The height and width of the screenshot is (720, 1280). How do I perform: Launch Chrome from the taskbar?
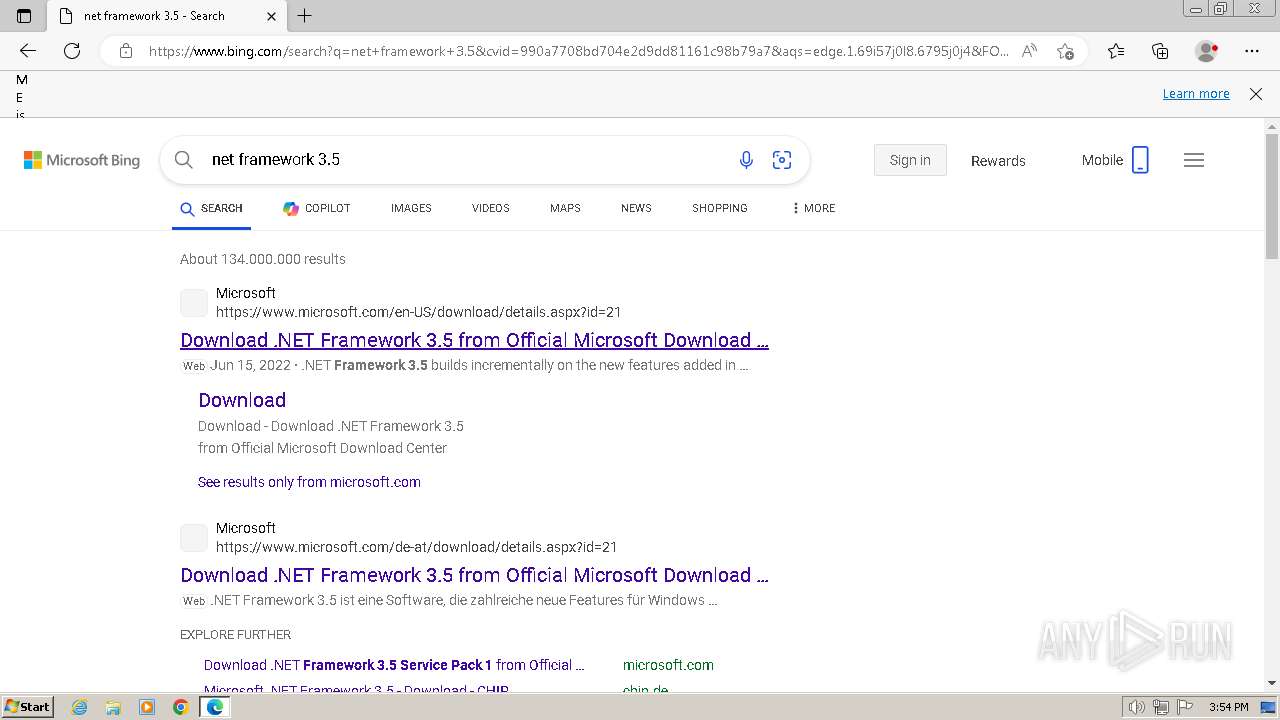click(x=180, y=707)
